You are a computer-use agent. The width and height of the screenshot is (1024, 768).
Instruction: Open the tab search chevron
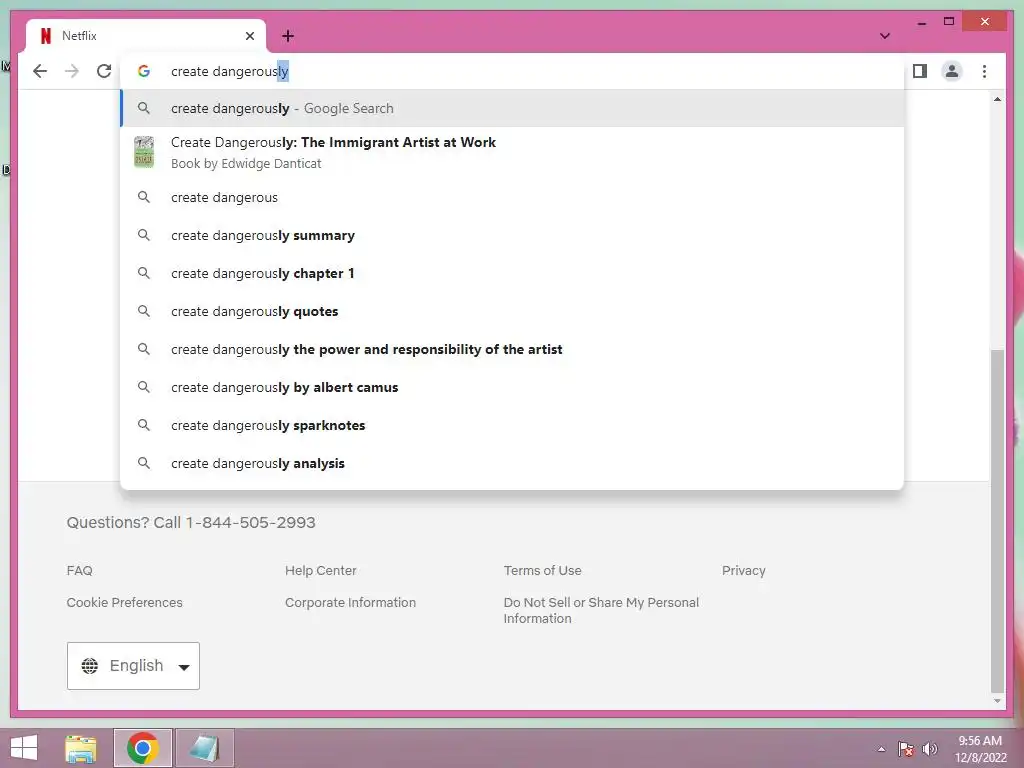pyautogui.click(x=885, y=36)
